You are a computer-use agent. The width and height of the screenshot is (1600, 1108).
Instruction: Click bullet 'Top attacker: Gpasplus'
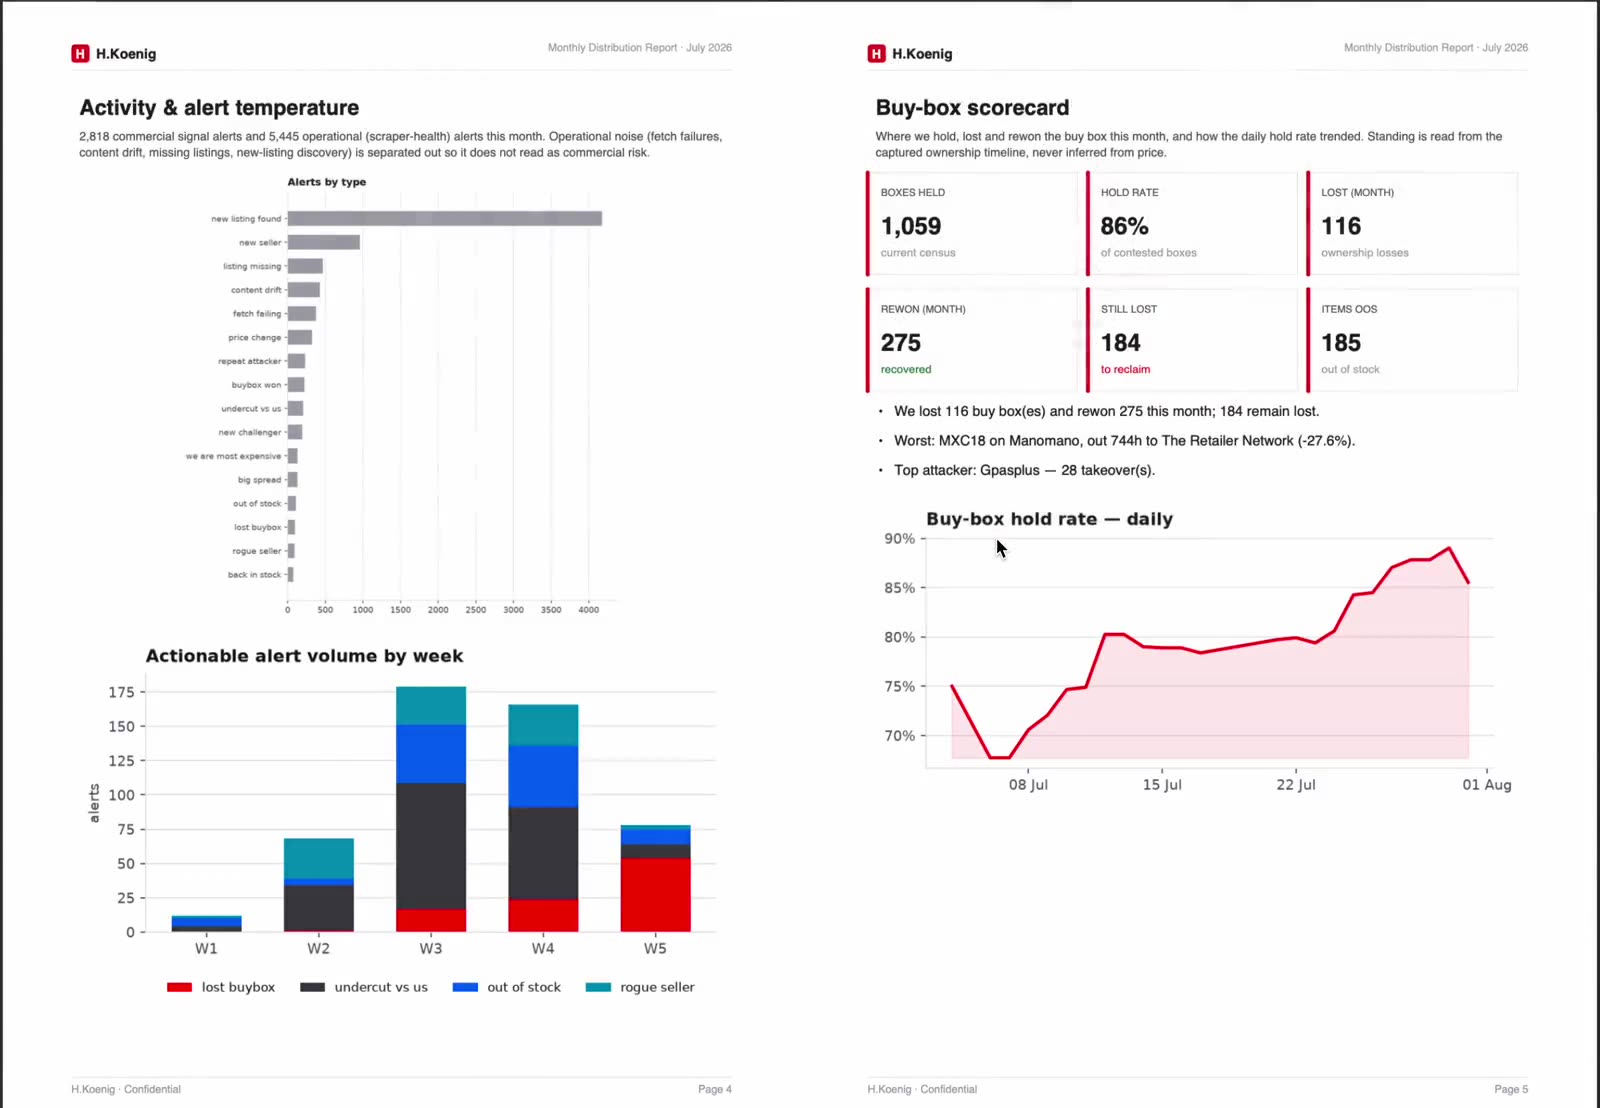[1024, 470]
